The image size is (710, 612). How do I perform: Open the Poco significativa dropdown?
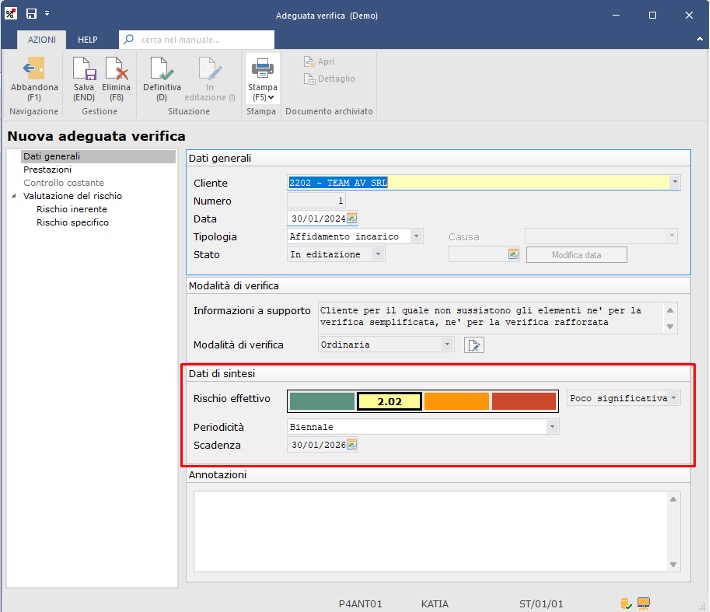point(675,398)
